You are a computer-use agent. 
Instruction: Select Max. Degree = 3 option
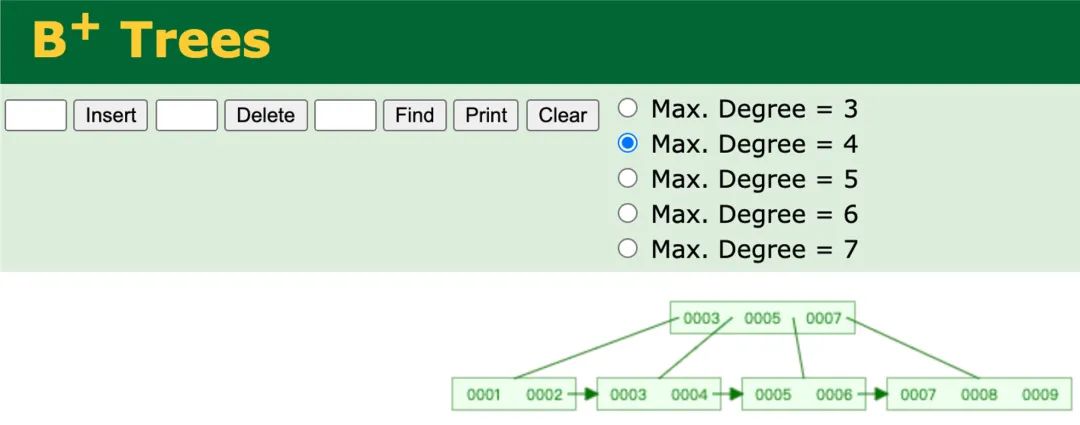(627, 108)
